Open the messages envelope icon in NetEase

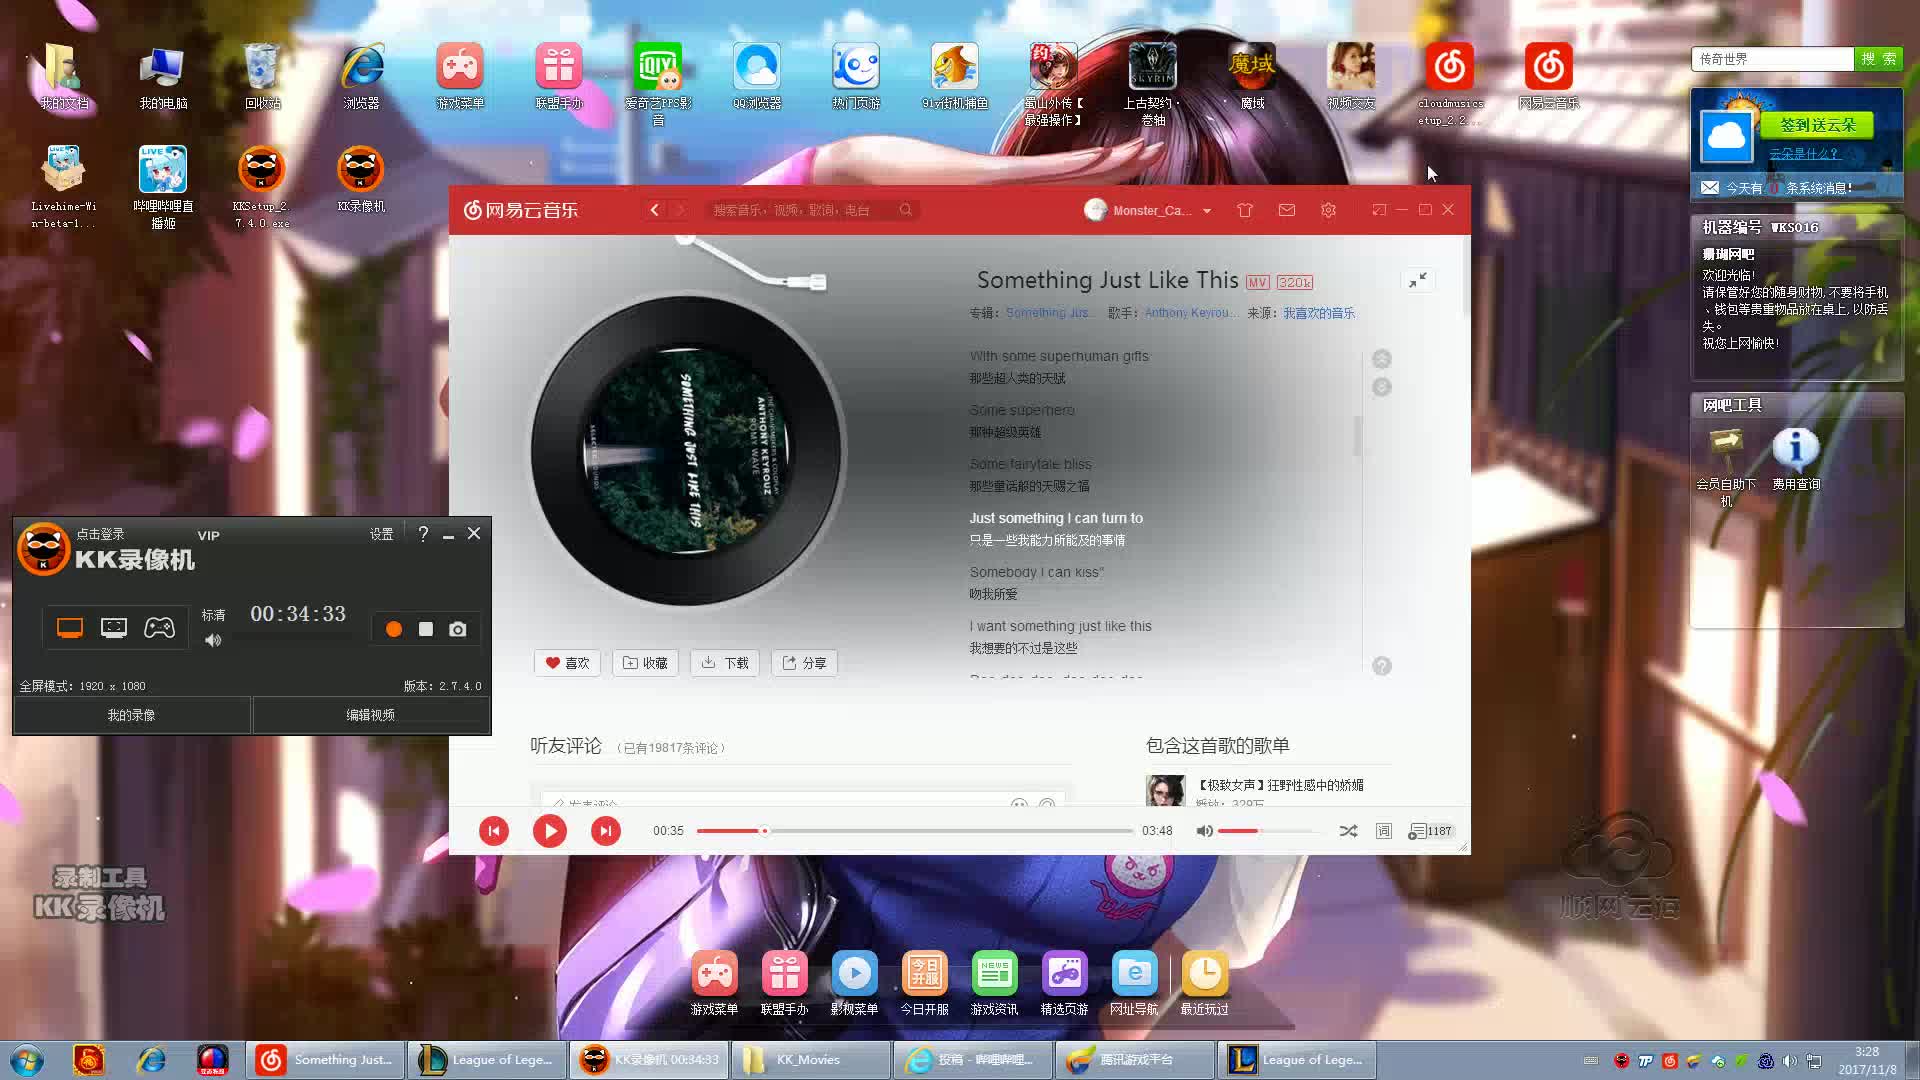(1287, 210)
